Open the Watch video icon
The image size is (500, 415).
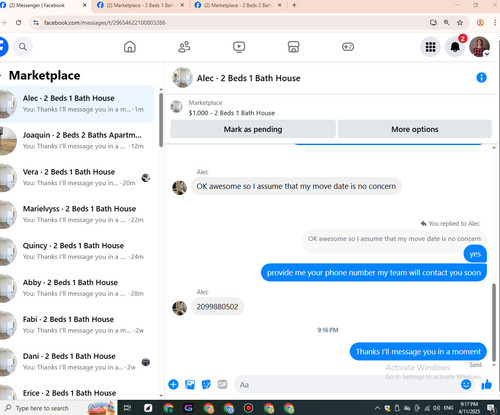(x=239, y=47)
